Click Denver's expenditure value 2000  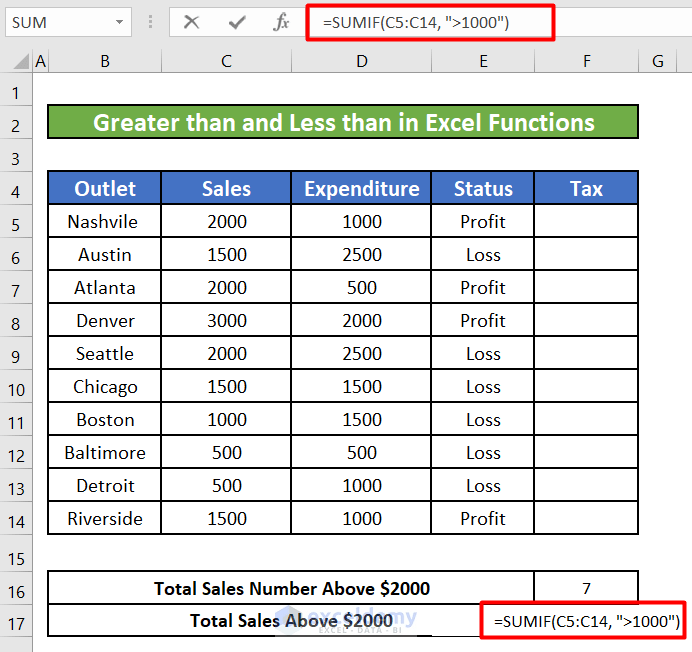(361, 320)
